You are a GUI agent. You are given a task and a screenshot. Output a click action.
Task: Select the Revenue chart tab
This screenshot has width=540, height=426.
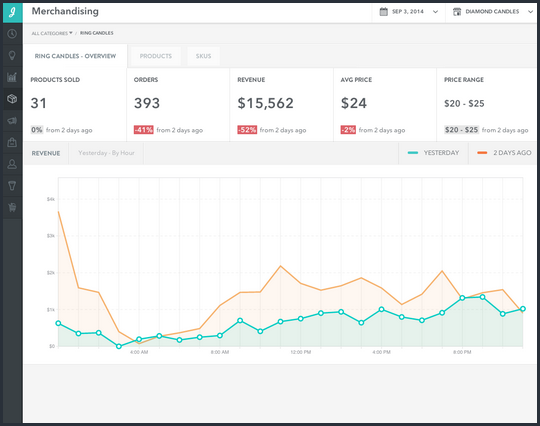click(46, 153)
